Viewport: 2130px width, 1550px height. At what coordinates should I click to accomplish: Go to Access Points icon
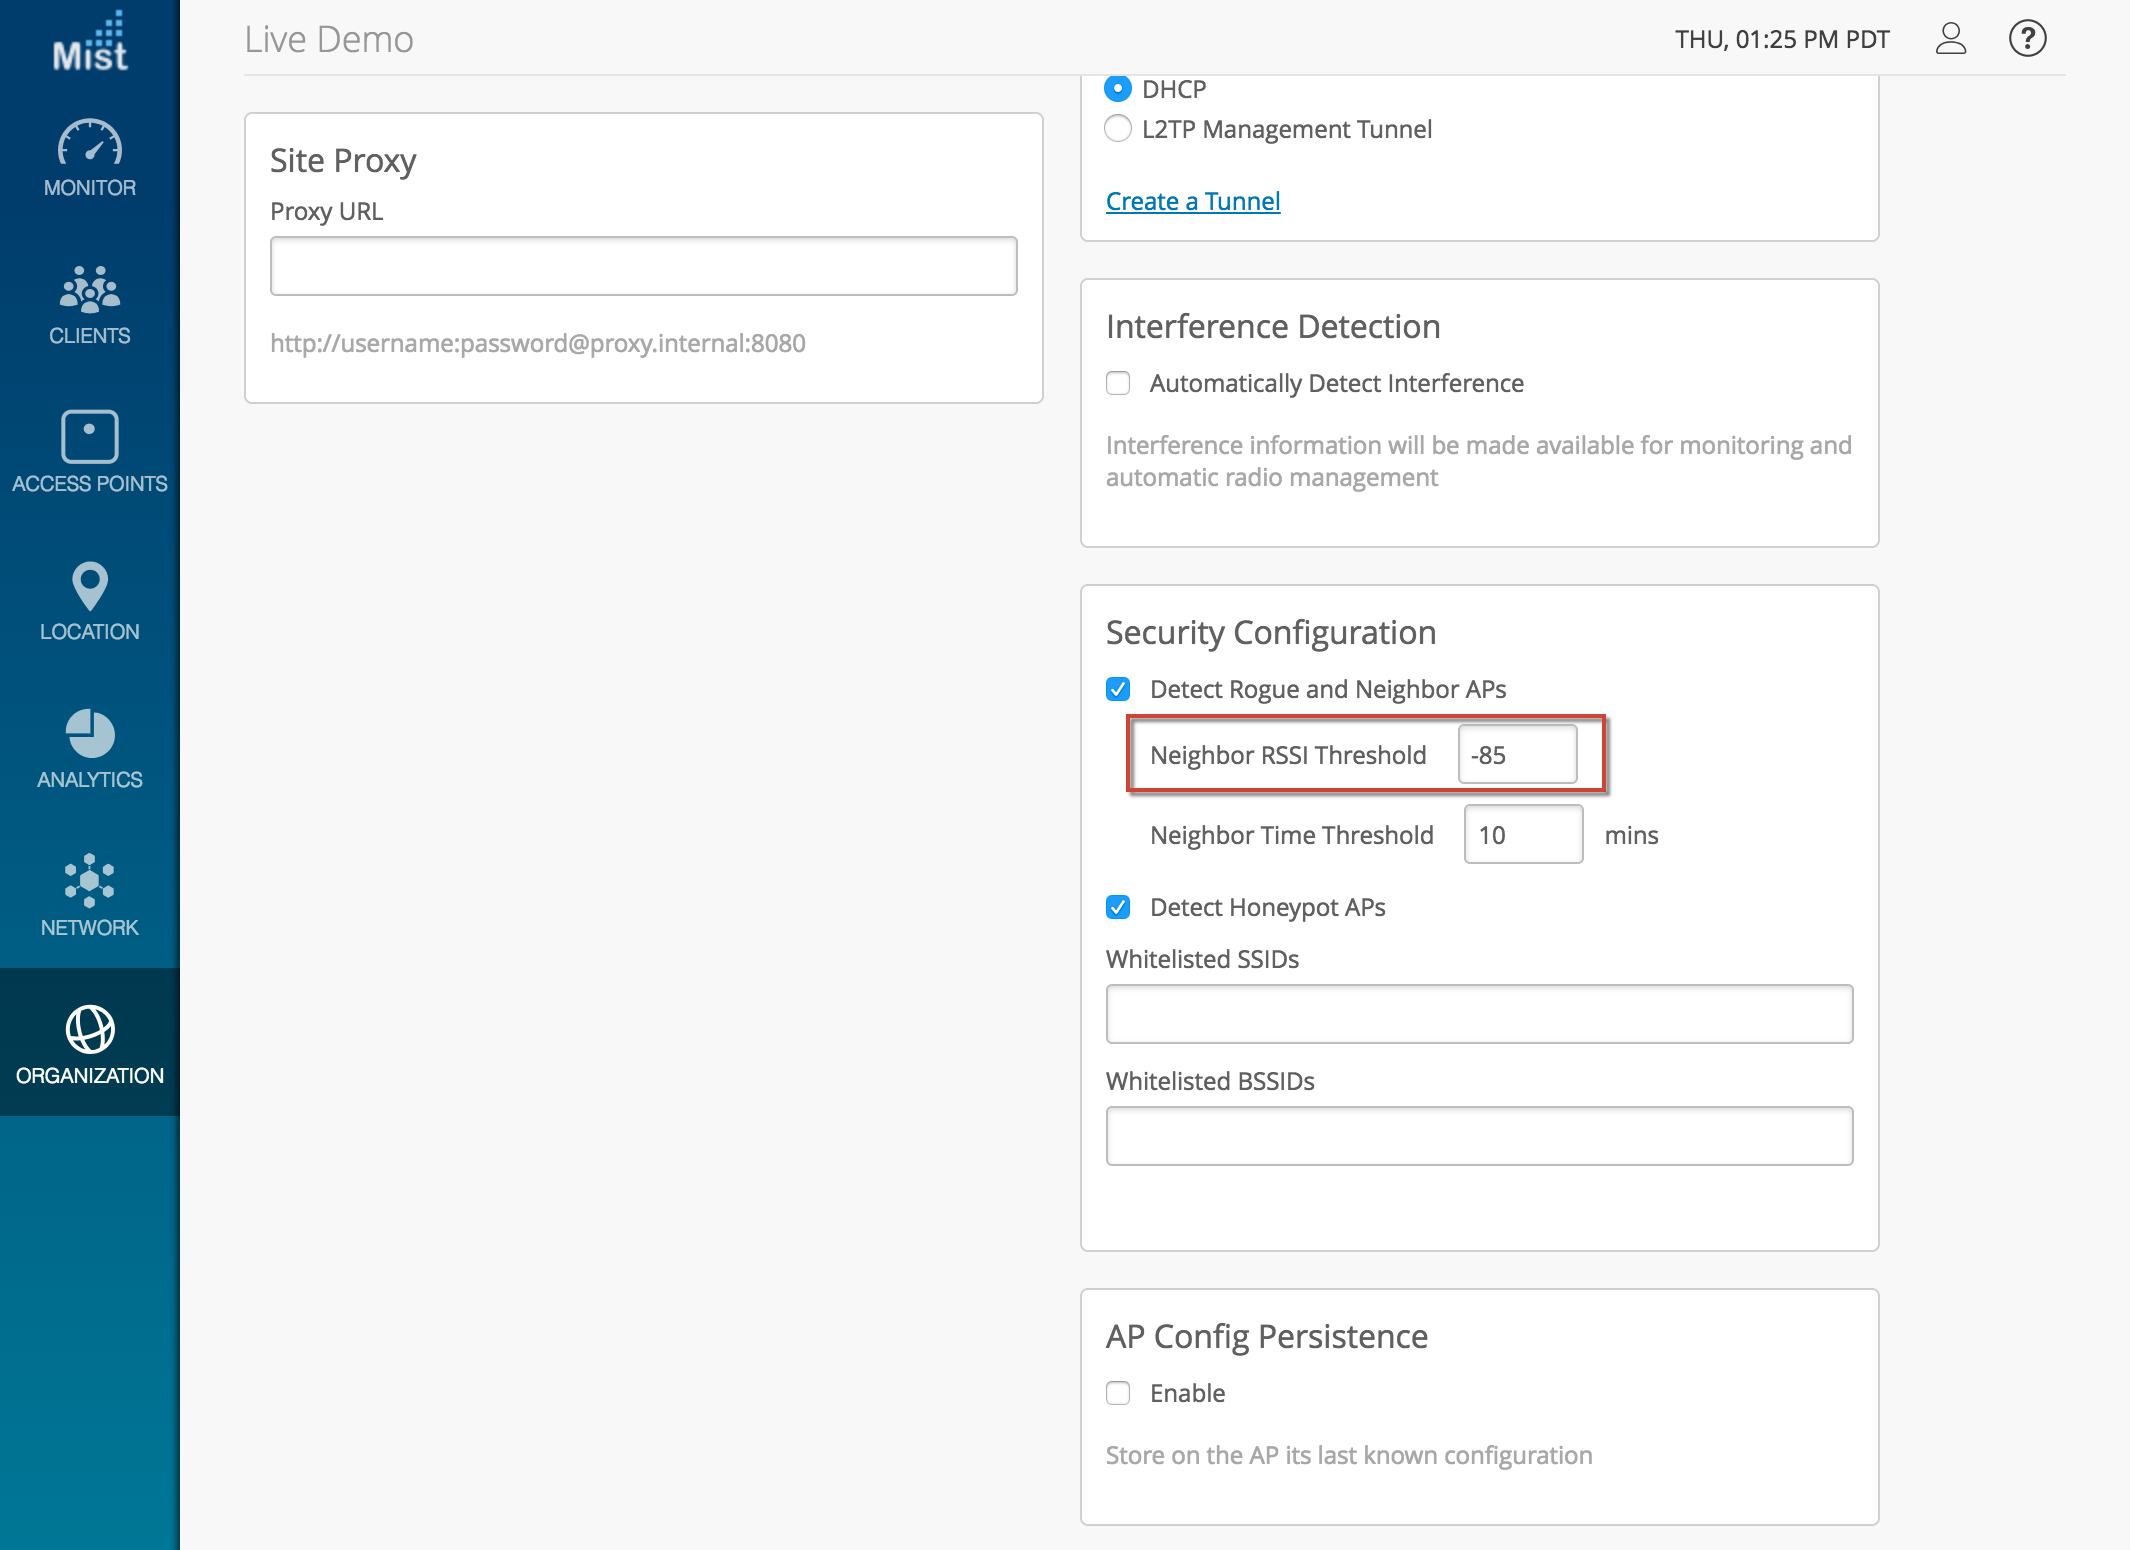[x=90, y=437]
